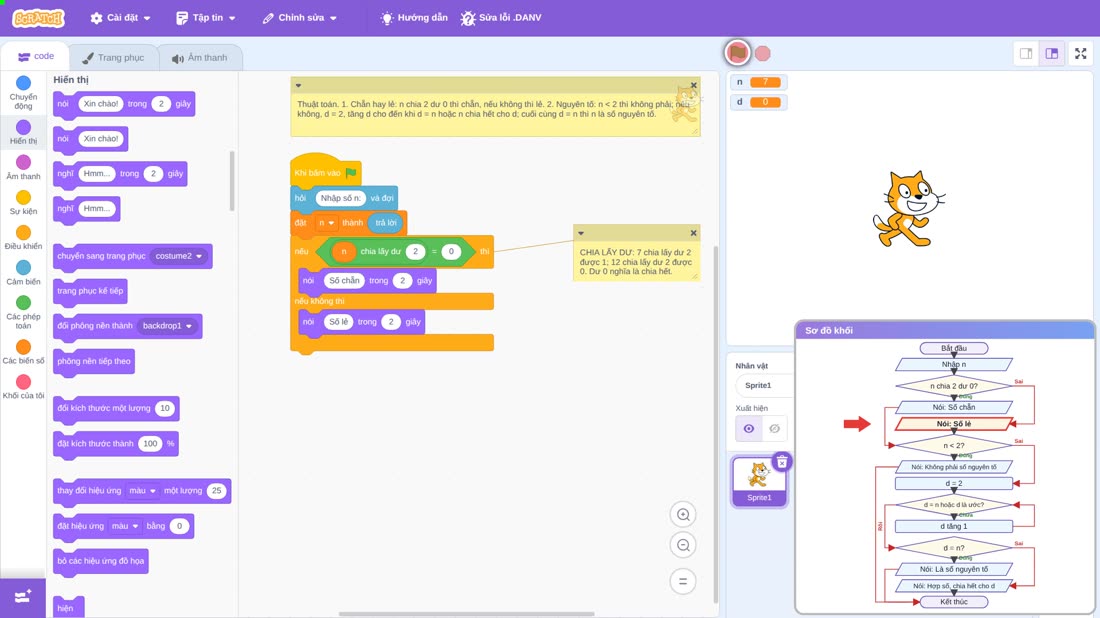Open the Chỉnh sửa menu

[300, 18]
